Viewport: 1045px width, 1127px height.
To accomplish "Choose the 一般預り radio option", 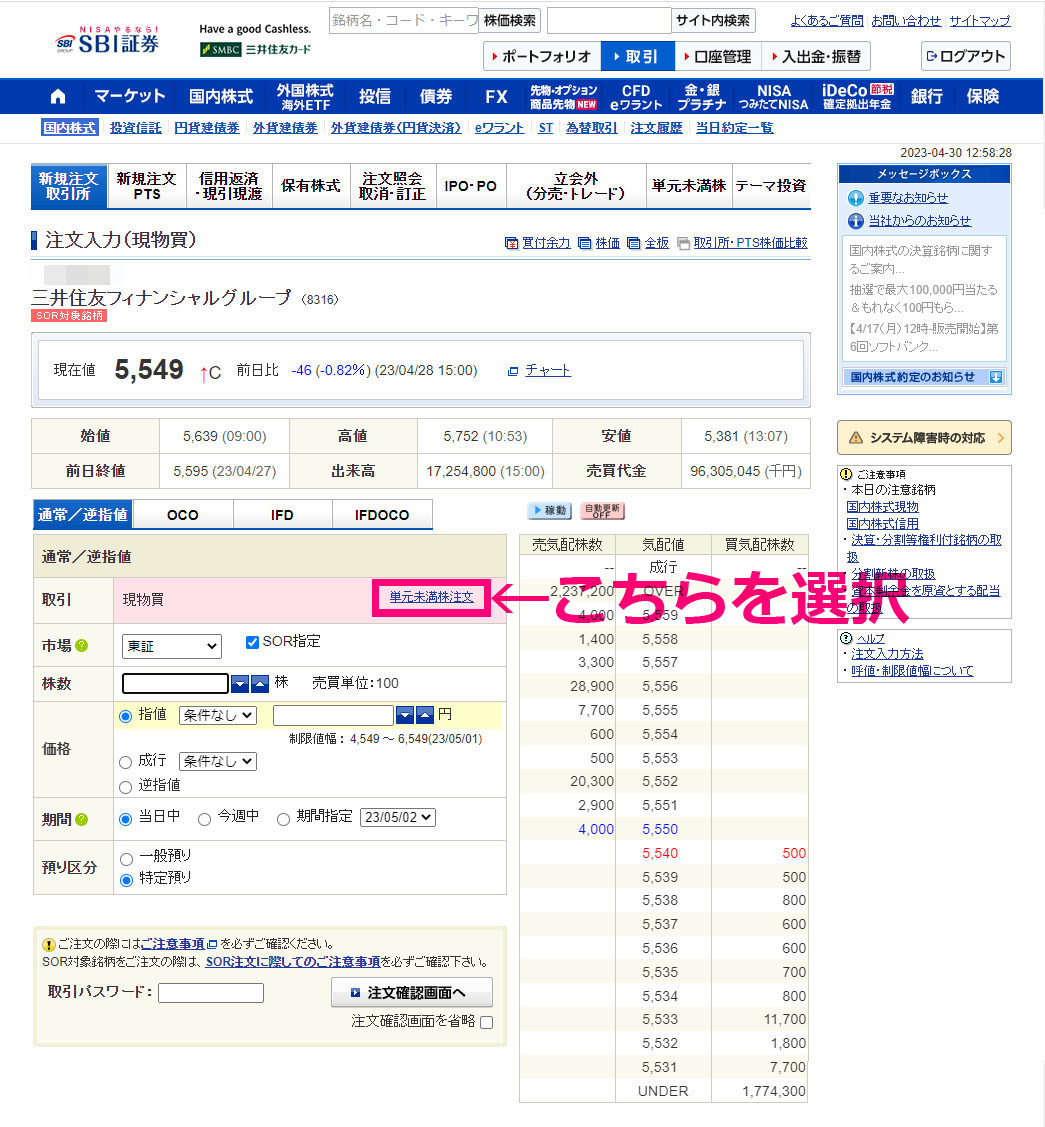I will (126, 858).
